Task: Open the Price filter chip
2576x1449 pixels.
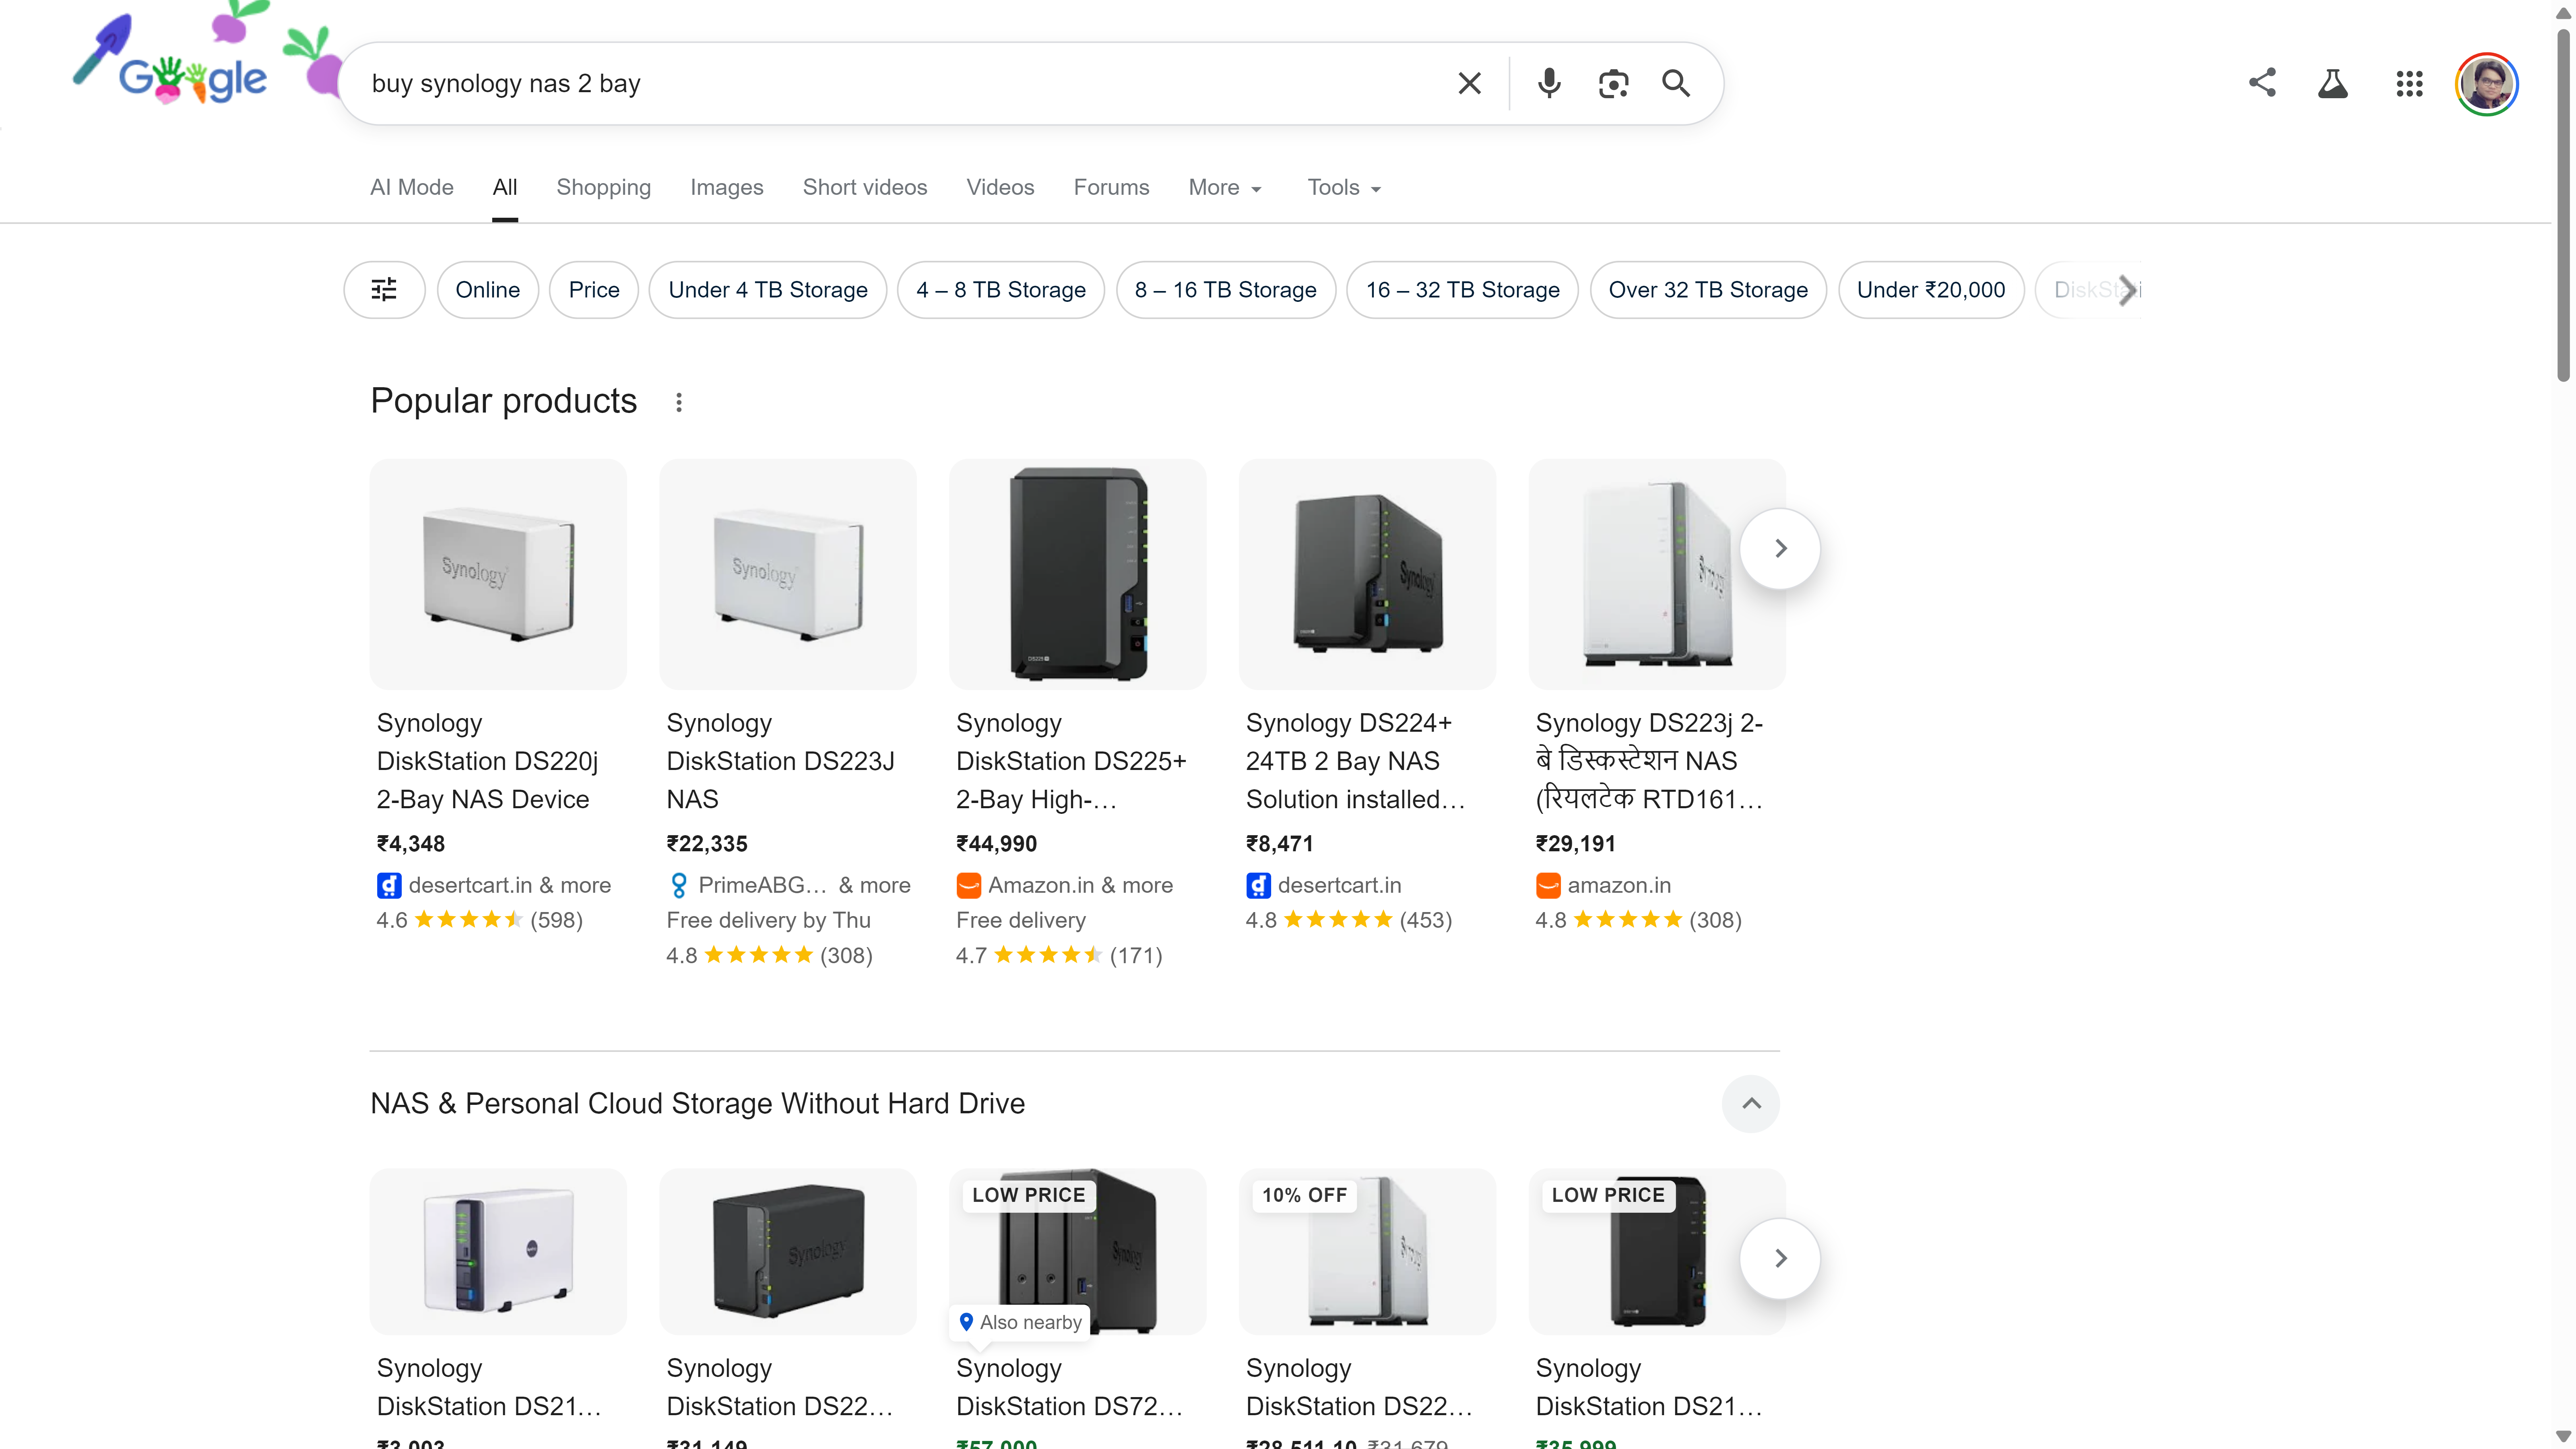Action: (594, 290)
